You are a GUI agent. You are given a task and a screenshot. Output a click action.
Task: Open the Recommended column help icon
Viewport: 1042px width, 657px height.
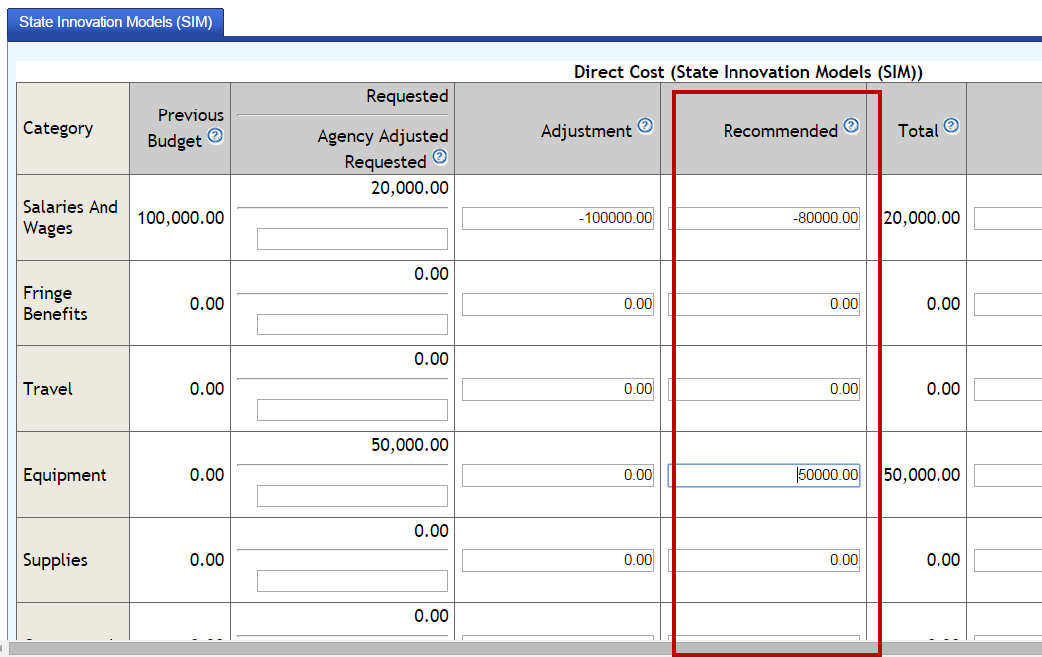pyautogui.click(x=851, y=126)
